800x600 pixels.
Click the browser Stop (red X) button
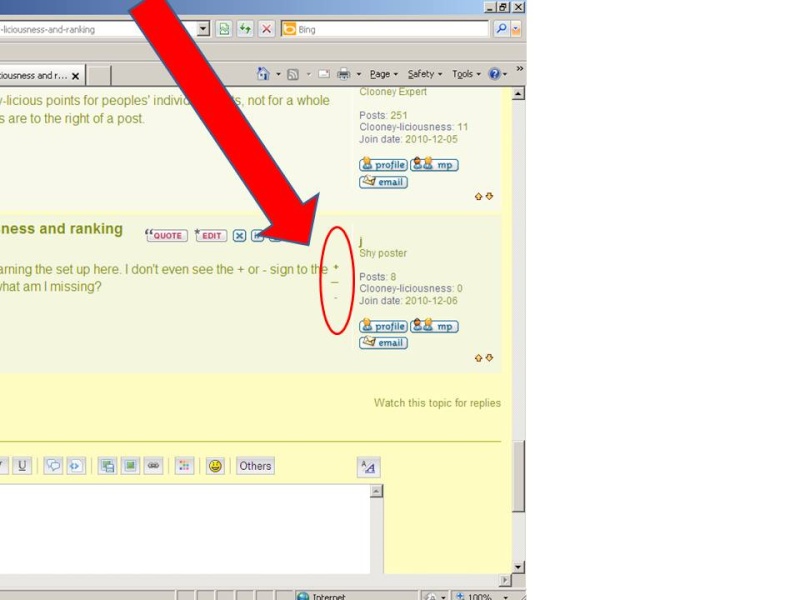tap(266, 29)
